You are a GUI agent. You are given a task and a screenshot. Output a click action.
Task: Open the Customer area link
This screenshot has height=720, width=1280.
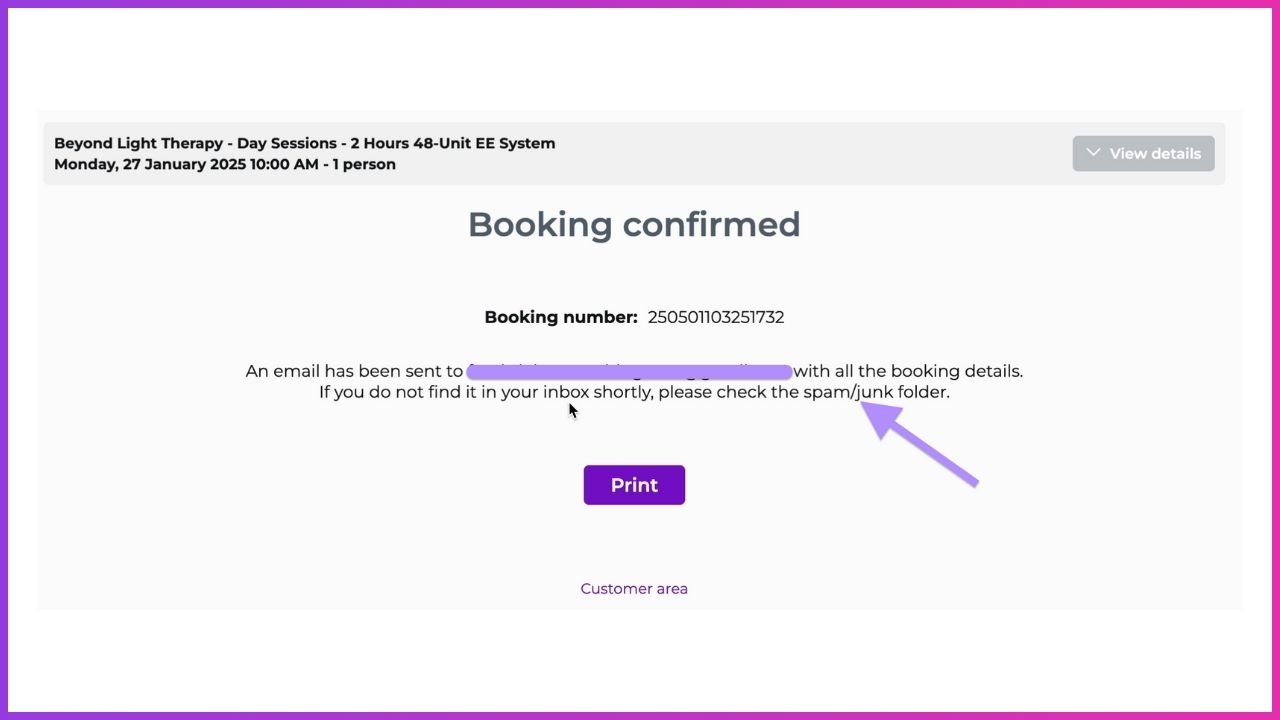[634, 589]
